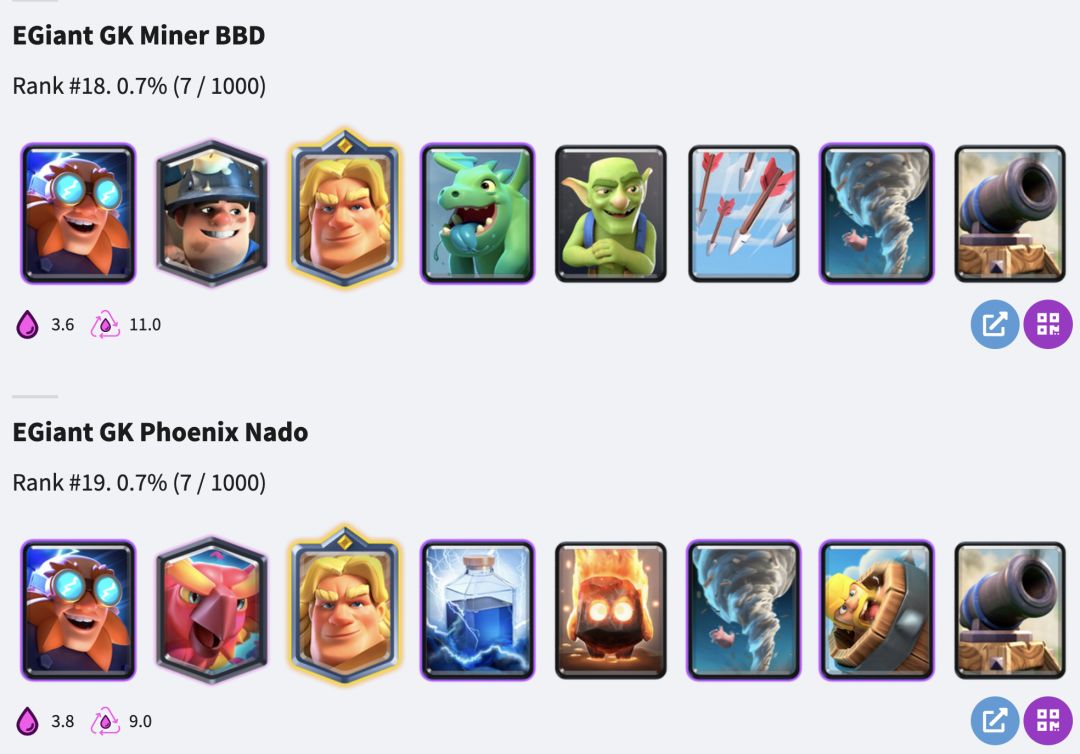The image size is (1080, 754).
Task: Click the Golden Knight card in second deck
Action: (344, 605)
